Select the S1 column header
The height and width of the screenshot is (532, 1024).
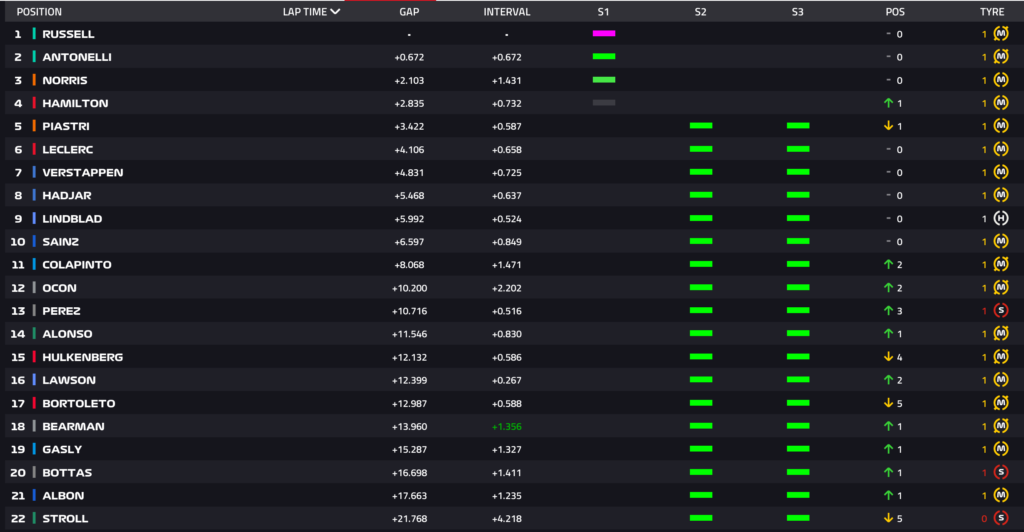(x=603, y=12)
